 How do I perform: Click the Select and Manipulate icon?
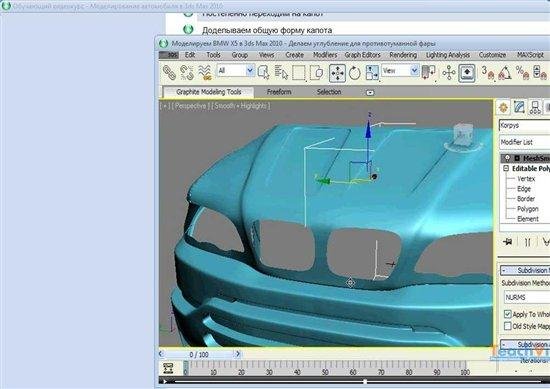[449, 73]
